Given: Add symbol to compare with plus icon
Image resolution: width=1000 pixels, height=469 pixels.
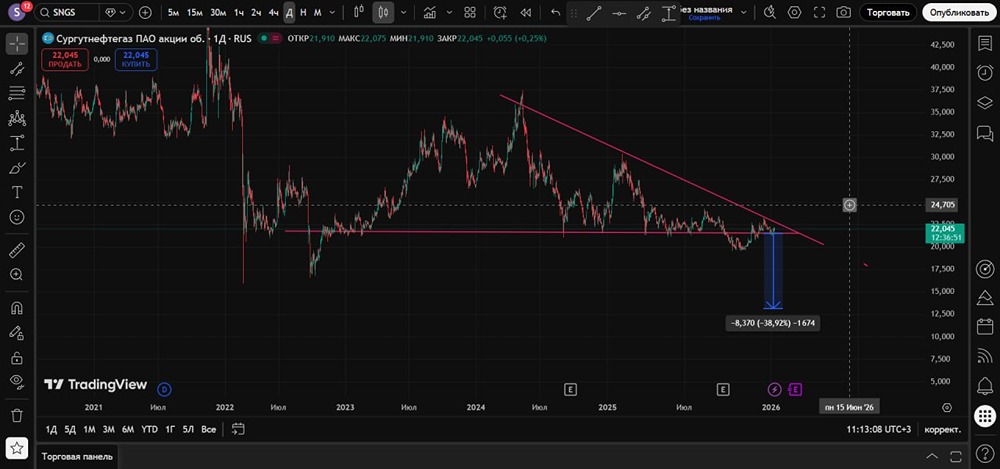Looking at the screenshot, I should click(x=145, y=12).
